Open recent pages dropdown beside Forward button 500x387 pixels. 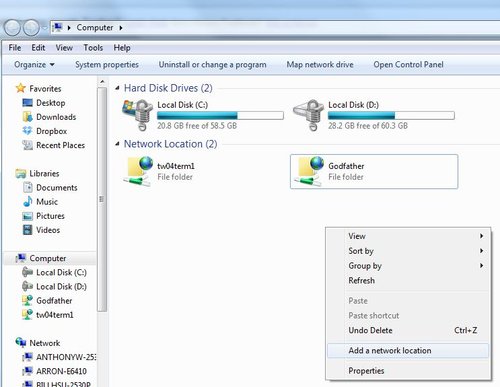45,28
